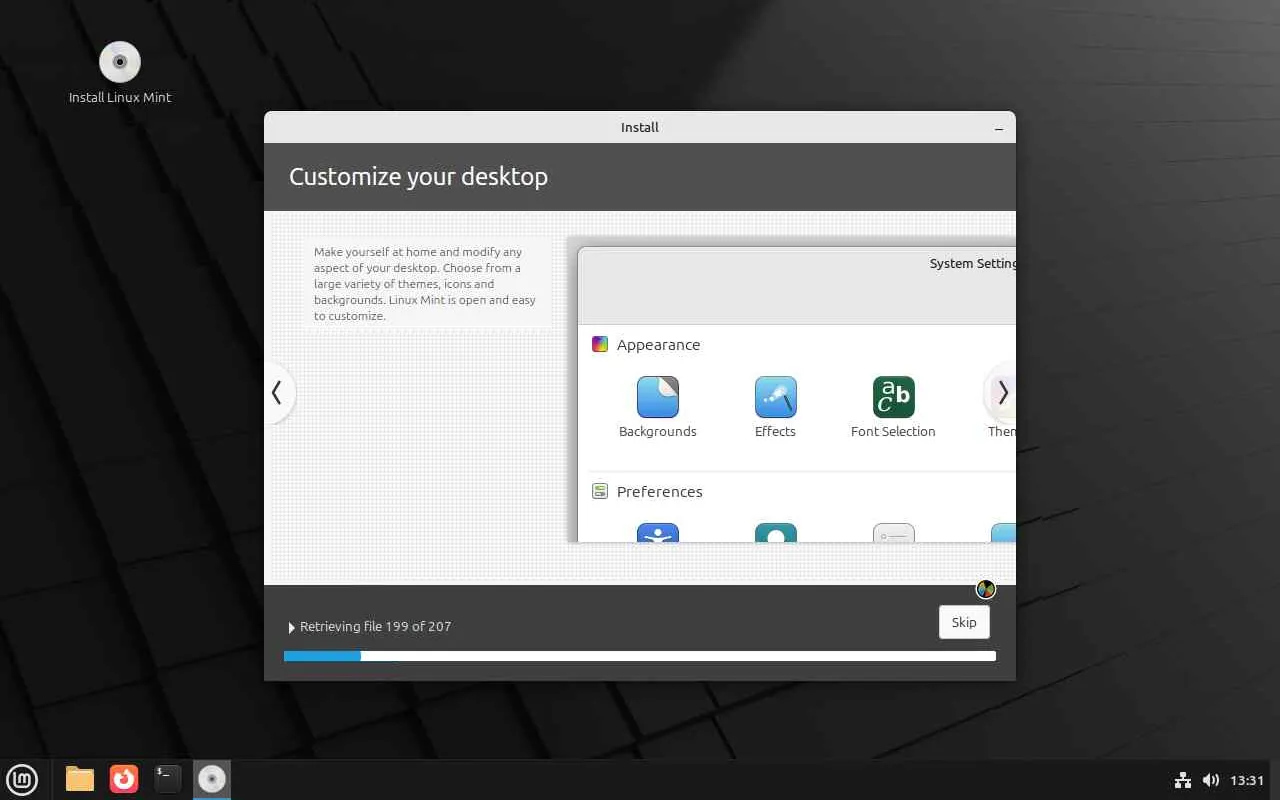
Task: Click the System Settings title in the slideshow
Action: 972,264
